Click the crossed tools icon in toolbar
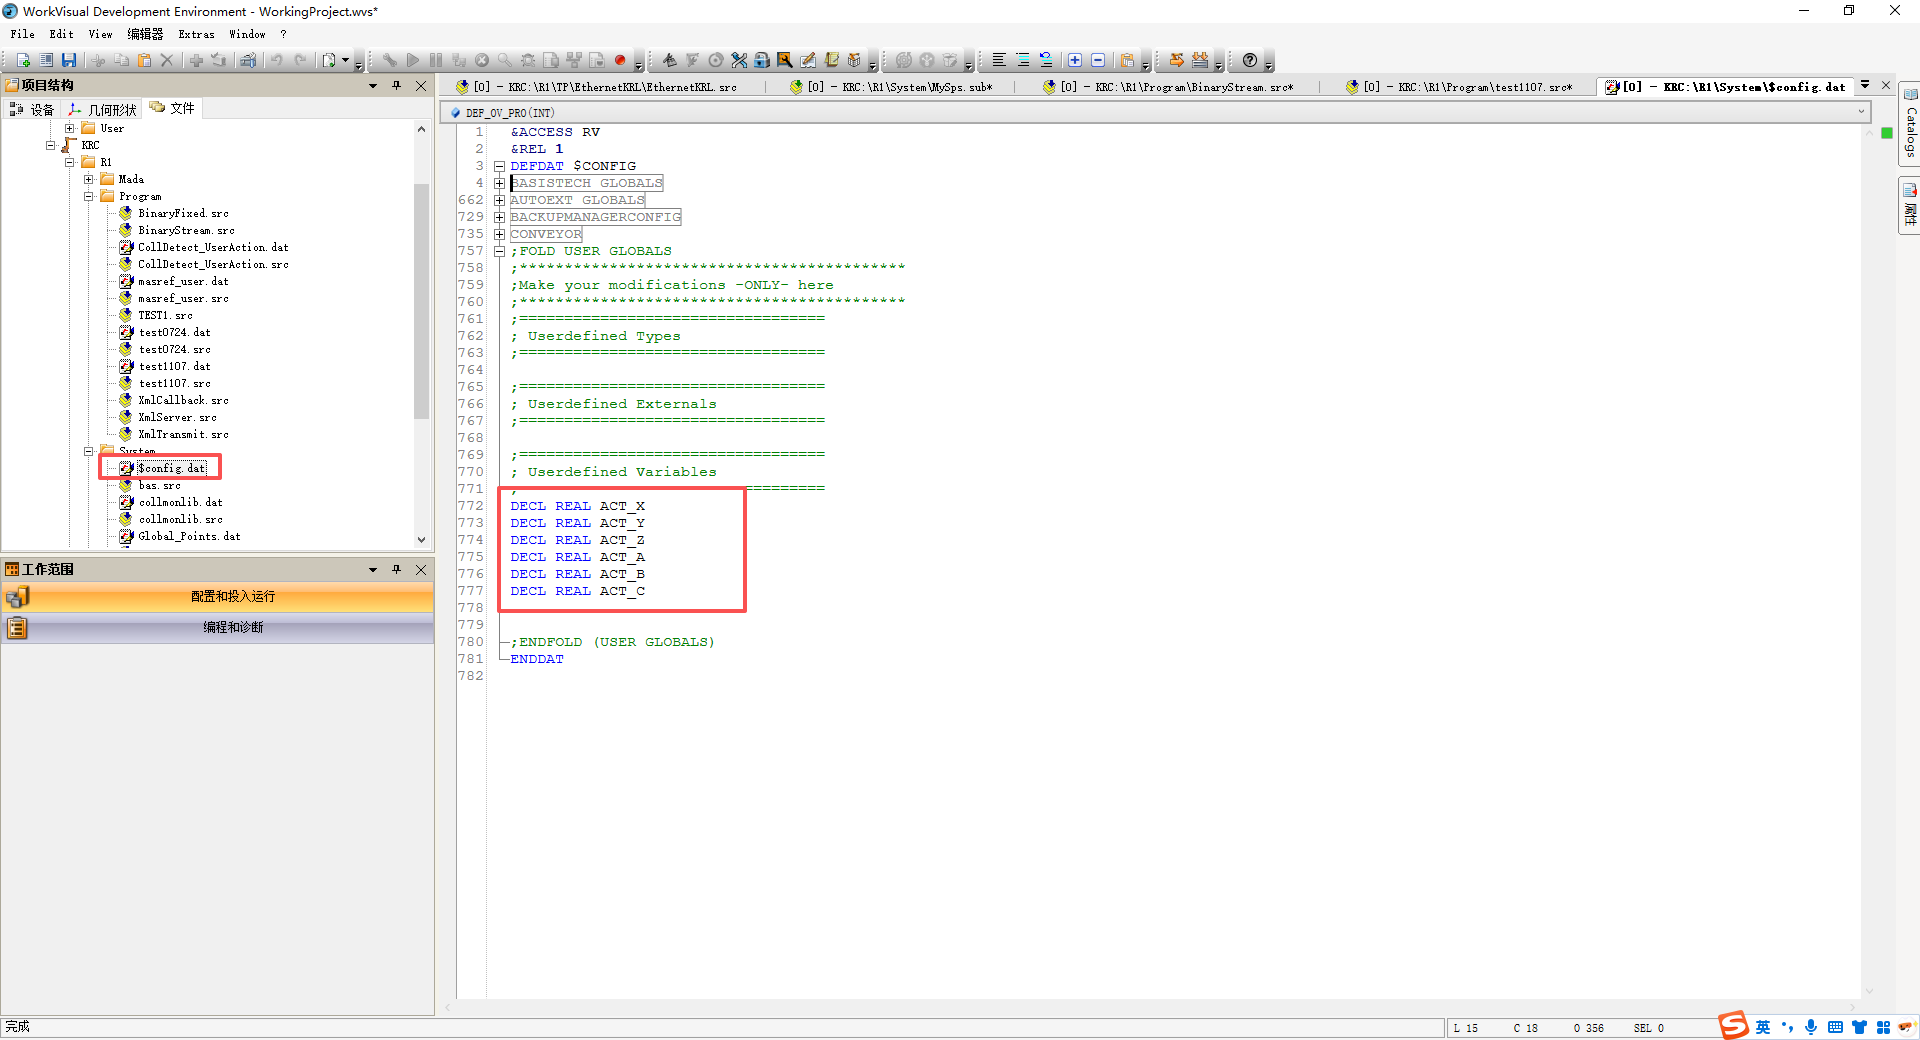The height and width of the screenshot is (1040, 1920). click(739, 61)
